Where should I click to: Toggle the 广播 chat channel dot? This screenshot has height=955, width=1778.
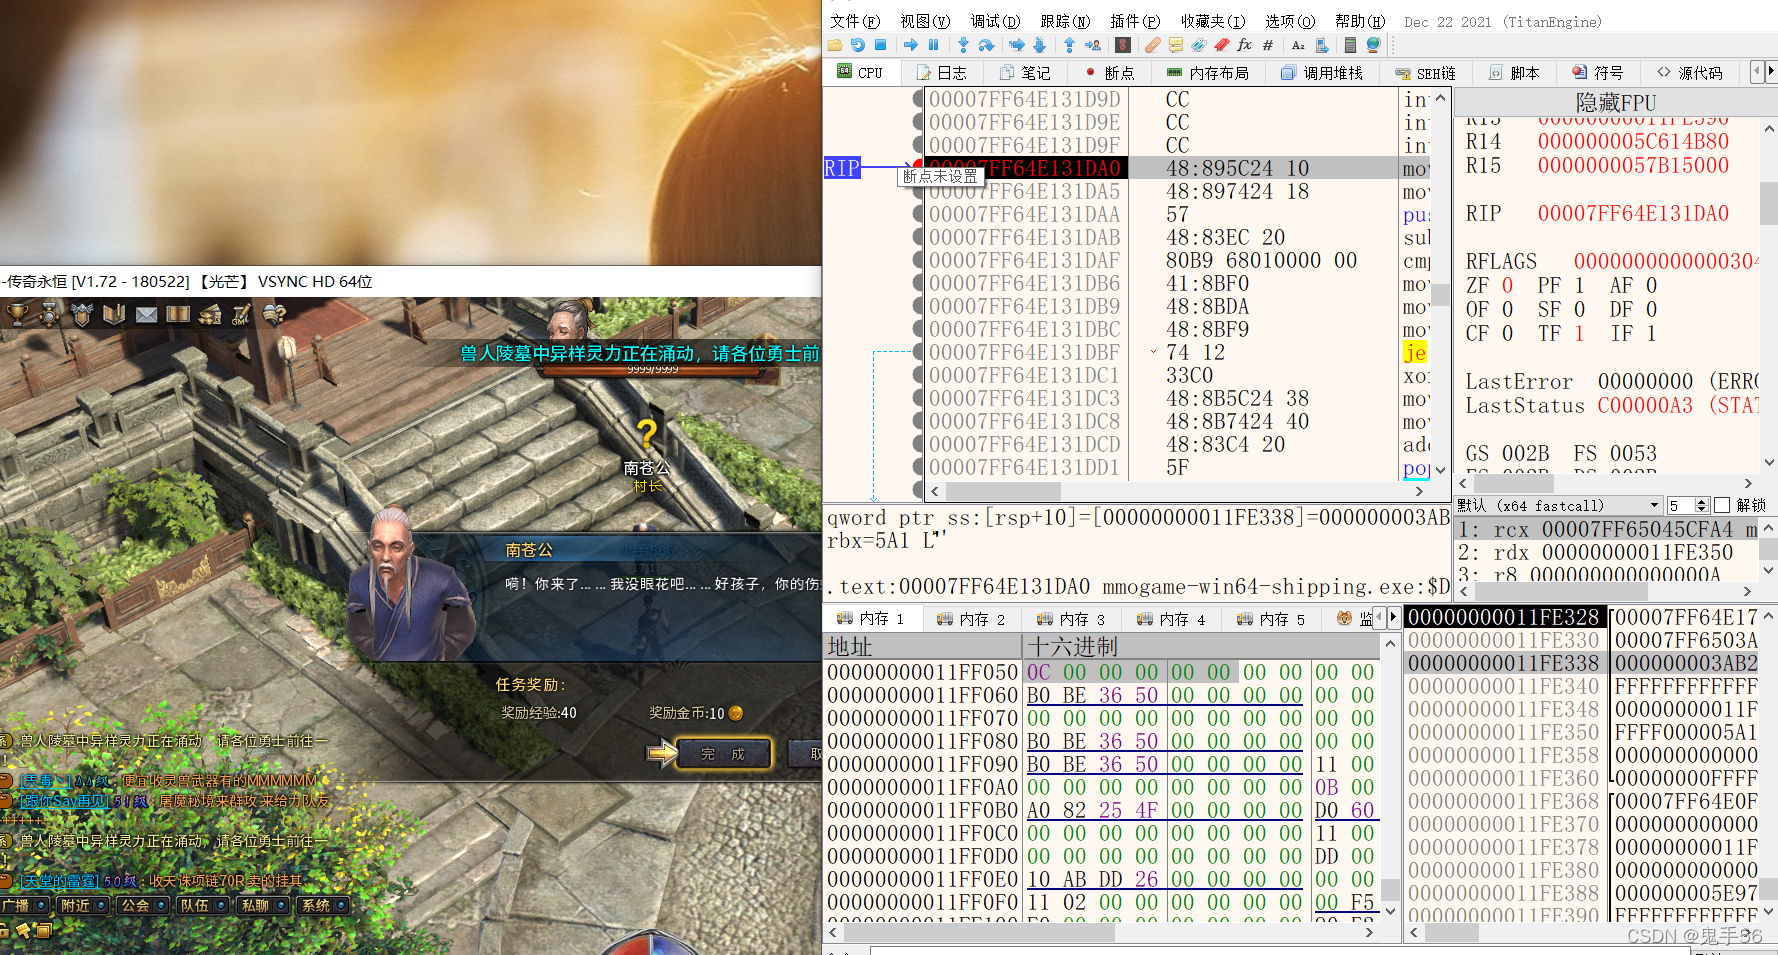[41, 905]
